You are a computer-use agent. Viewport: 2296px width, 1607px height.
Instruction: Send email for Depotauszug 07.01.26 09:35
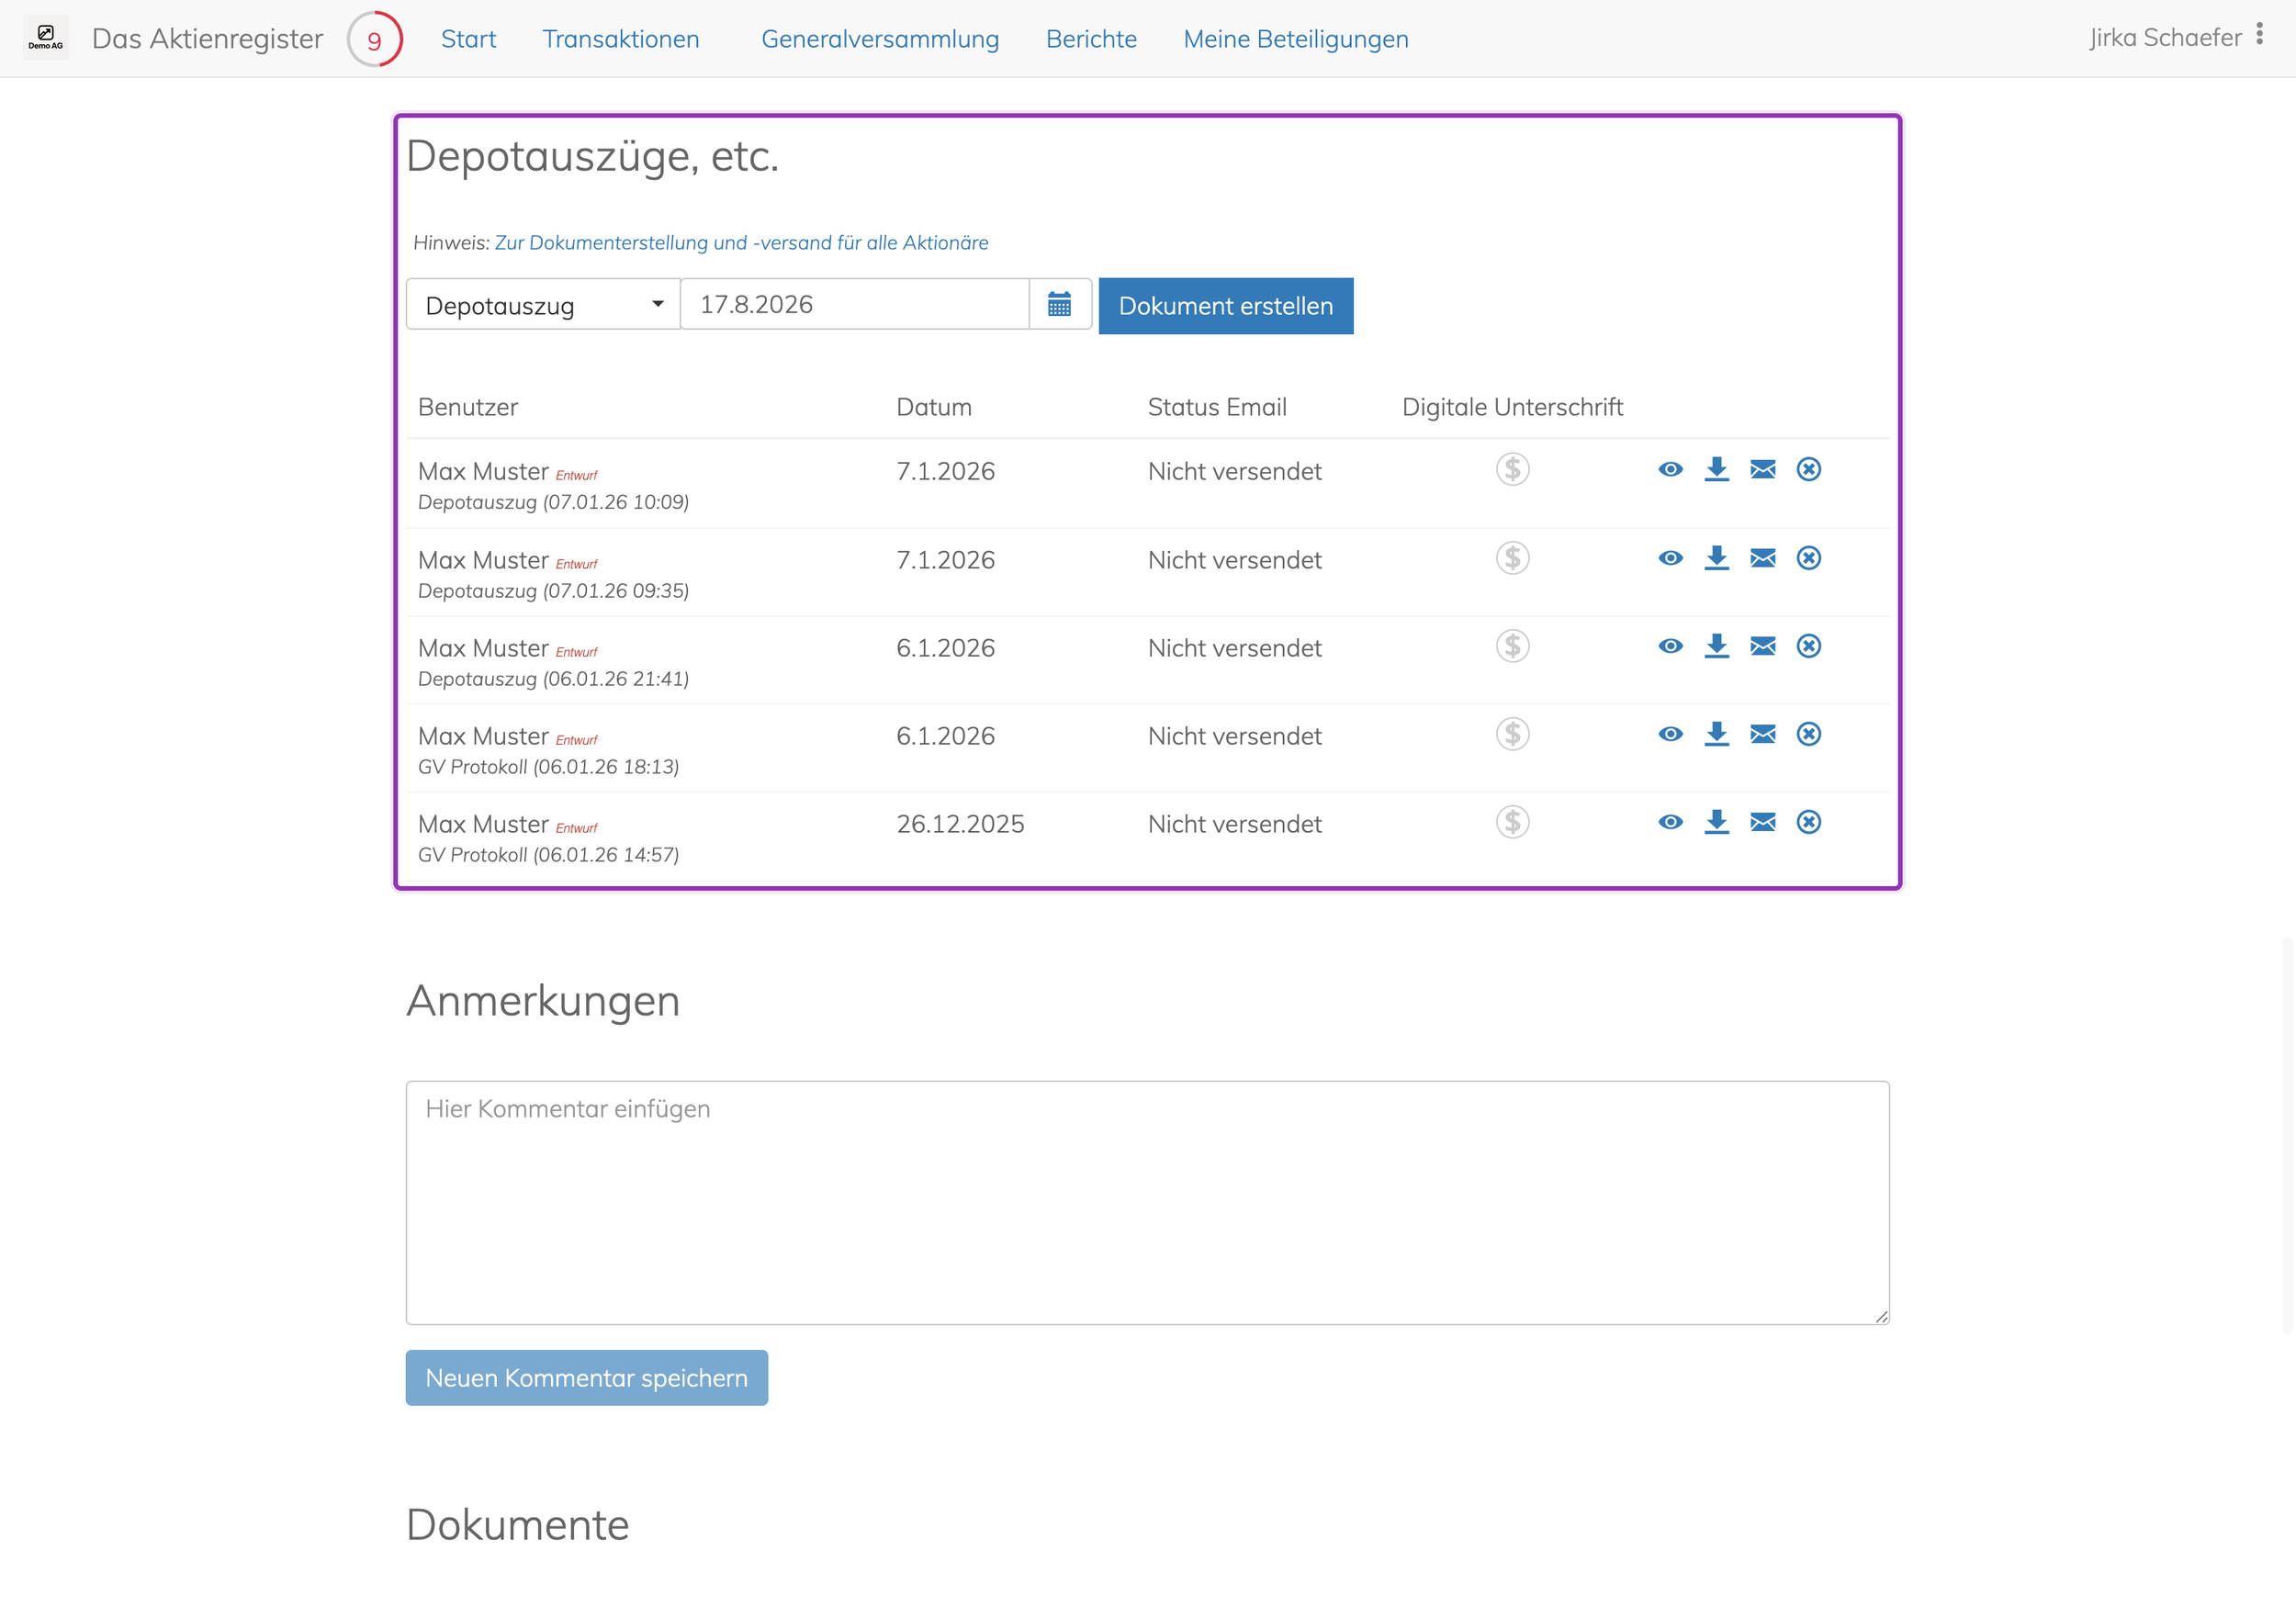pyautogui.click(x=1762, y=558)
